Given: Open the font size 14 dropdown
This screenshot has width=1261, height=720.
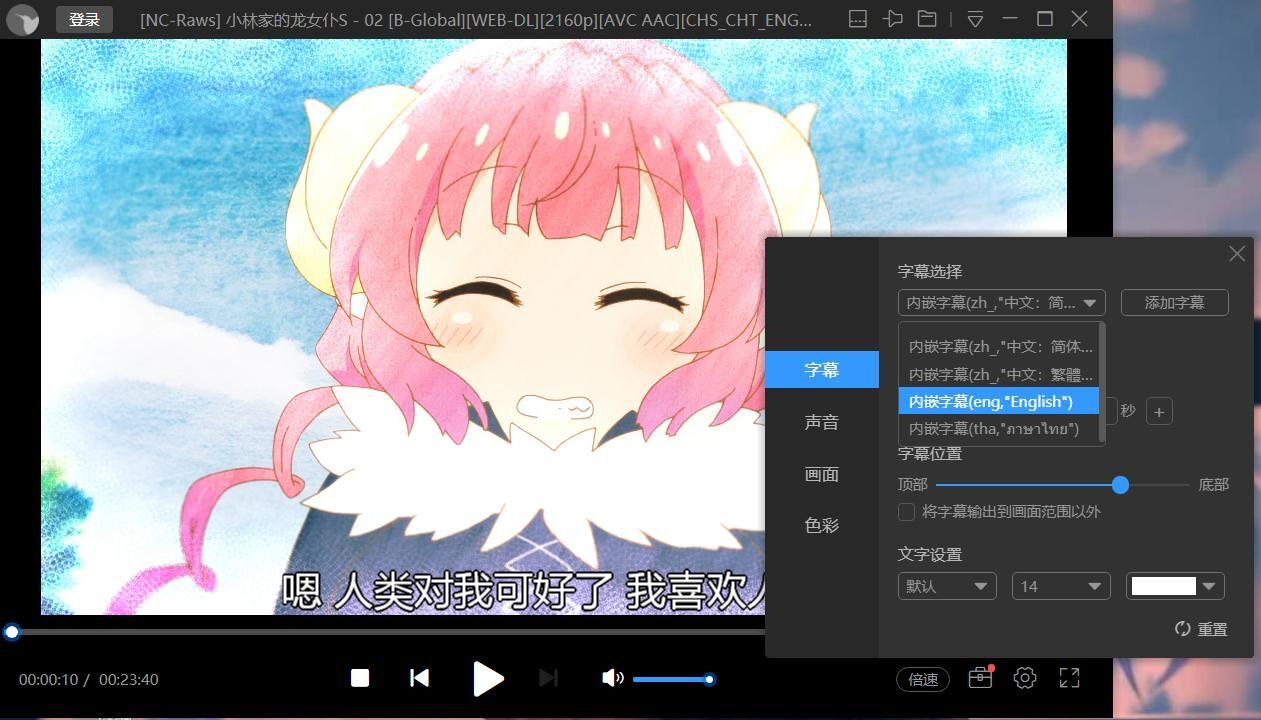Looking at the screenshot, I should 1060,586.
